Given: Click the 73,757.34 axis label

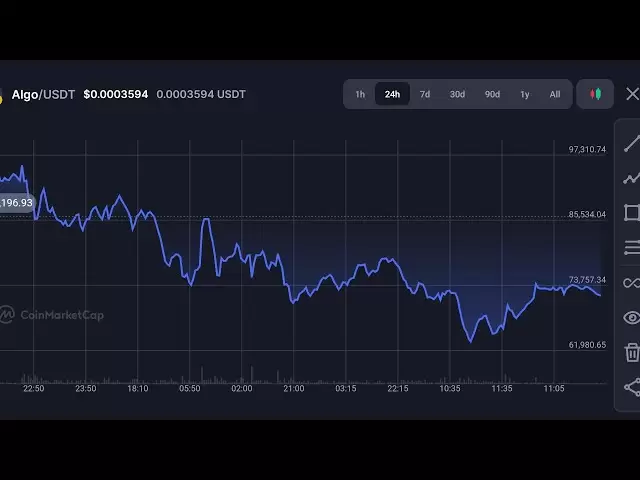Looking at the screenshot, I should point(587,280).
